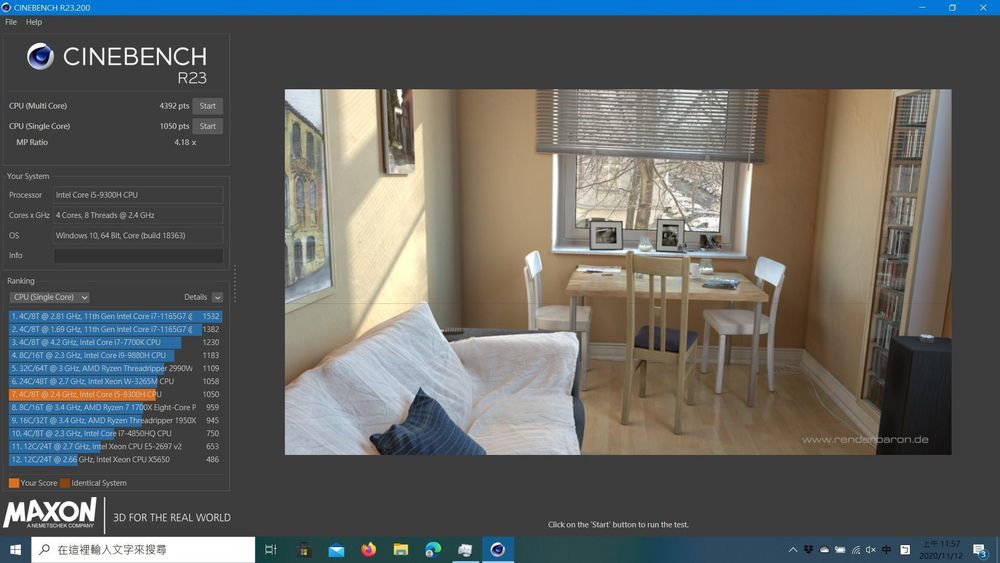1000x563 pixels.
Task: Select the highlighted Core i5-9300H ranking row
Action: click(115, 394)
